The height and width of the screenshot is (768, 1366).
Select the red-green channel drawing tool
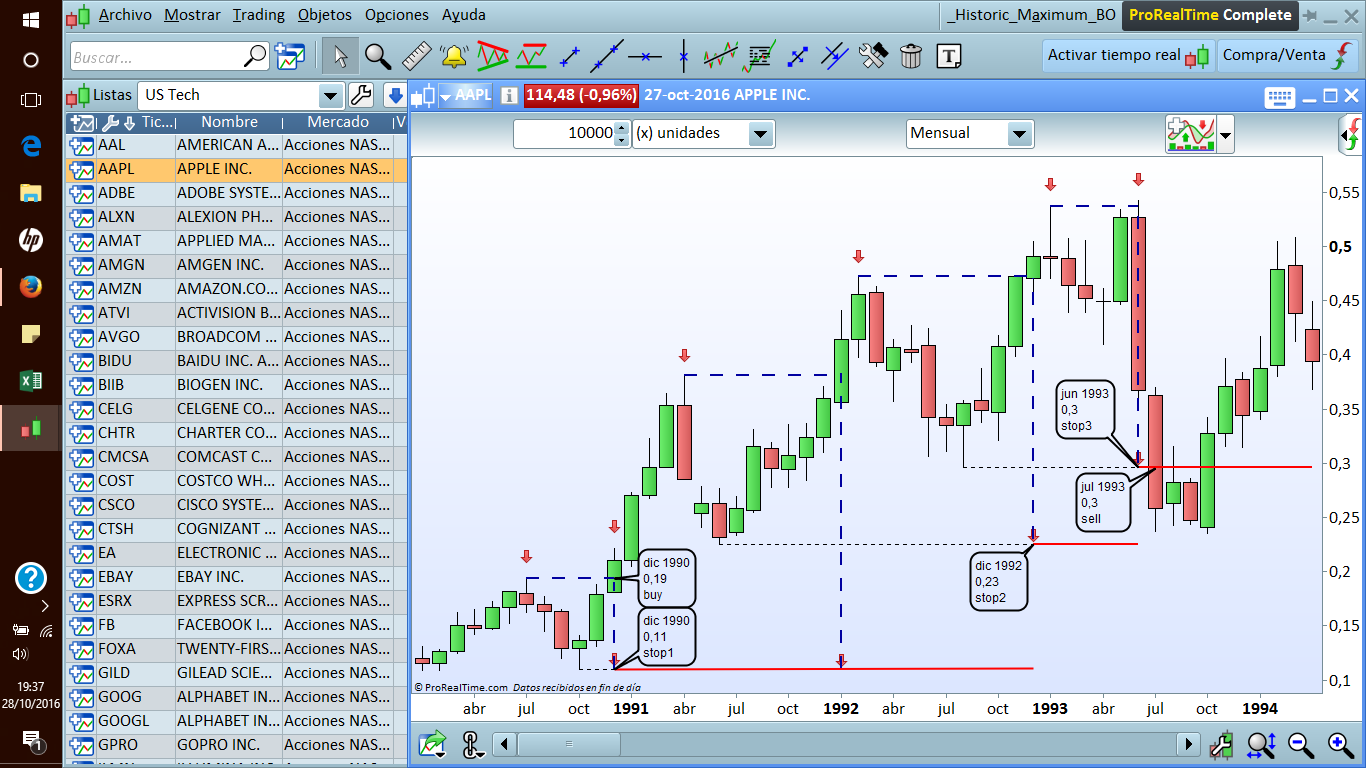(531, 56)
